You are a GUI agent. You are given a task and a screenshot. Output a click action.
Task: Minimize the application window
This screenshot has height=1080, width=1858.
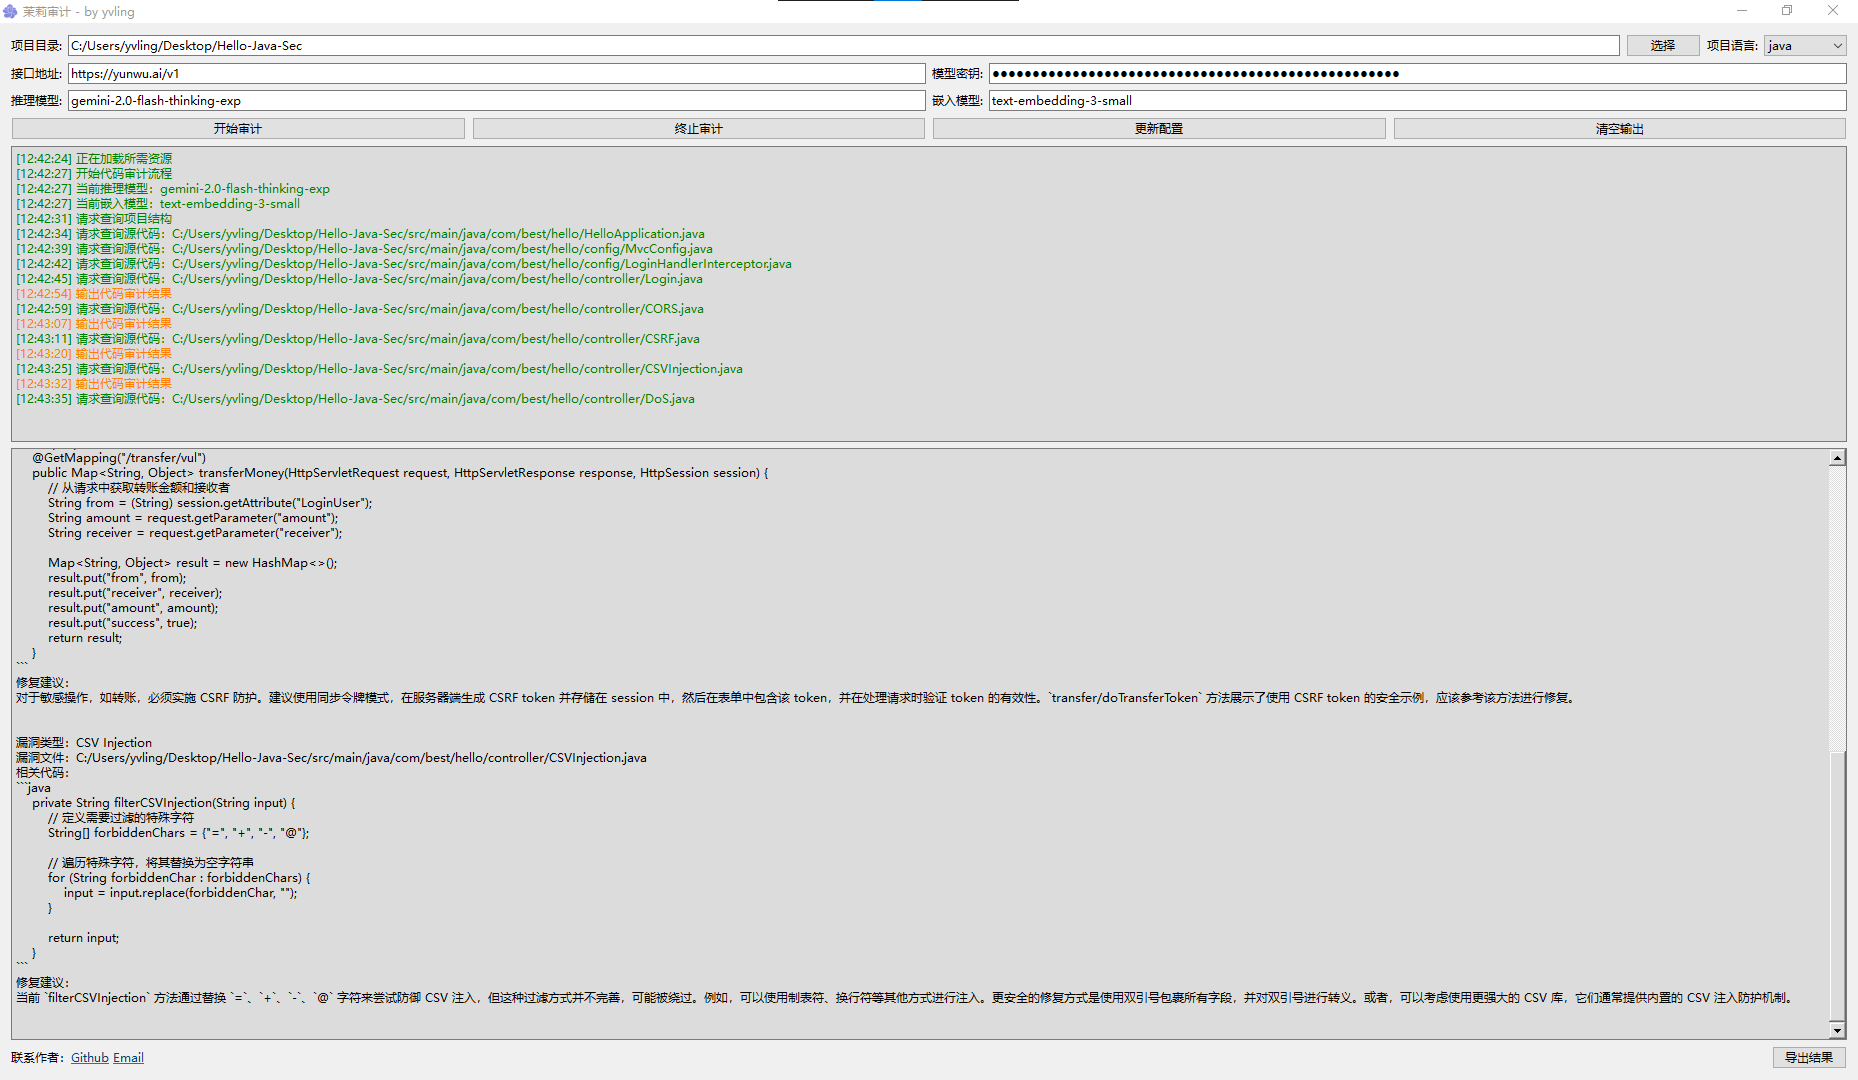[x=1741, y=11]
